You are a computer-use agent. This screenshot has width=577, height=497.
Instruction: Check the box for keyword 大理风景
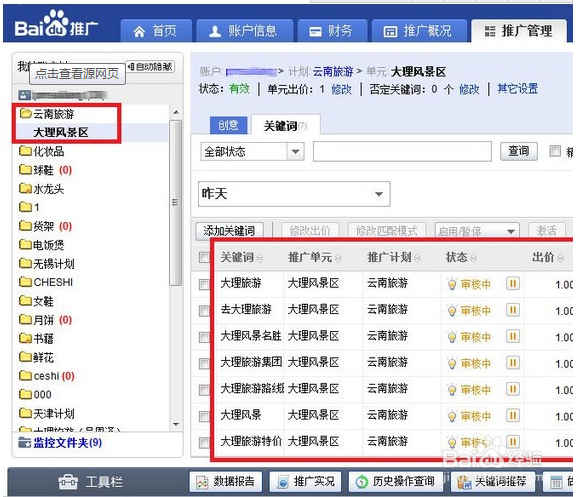[x=204, y=416]
